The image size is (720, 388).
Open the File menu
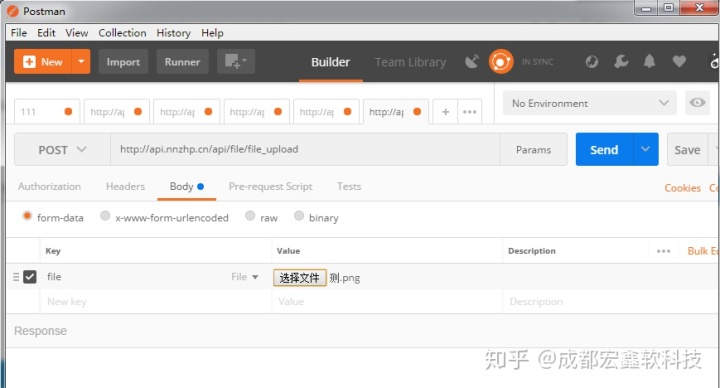pos(19,33)
